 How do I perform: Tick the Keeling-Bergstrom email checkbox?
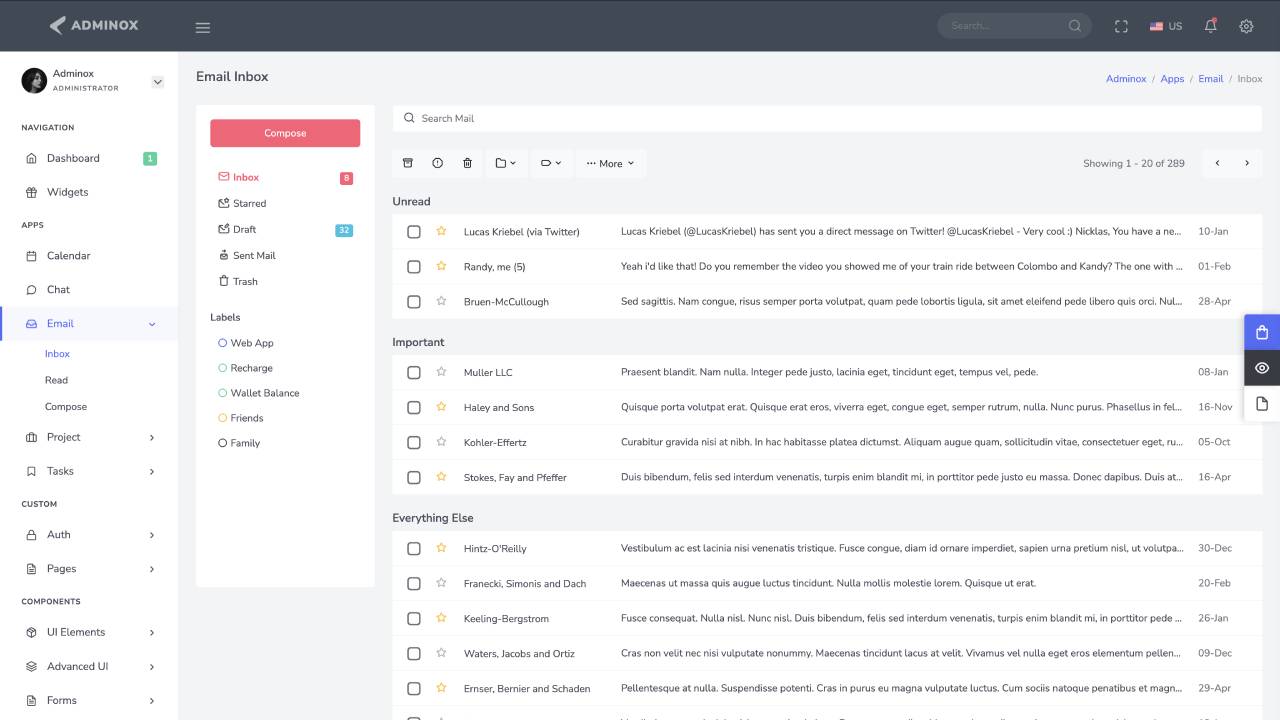[x=414, y=619]
